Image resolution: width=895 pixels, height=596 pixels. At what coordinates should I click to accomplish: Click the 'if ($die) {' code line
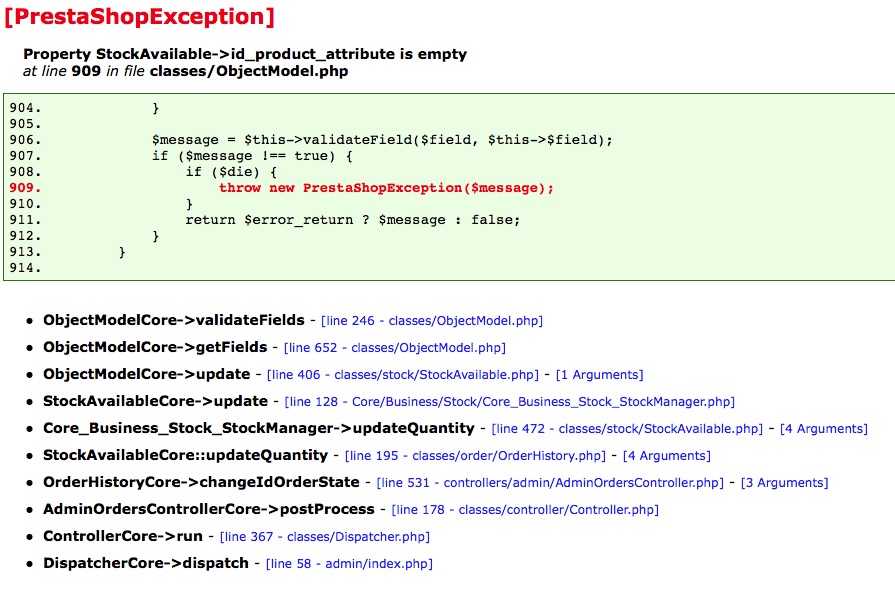[231, 172]
